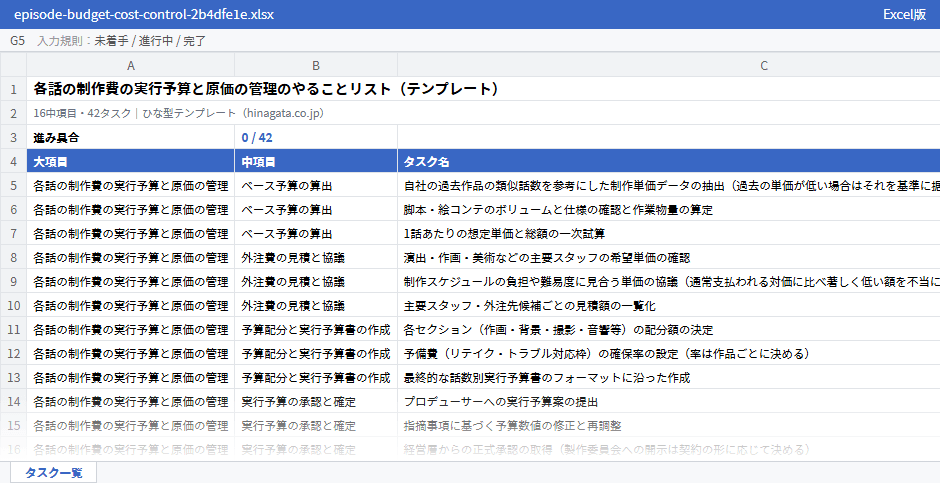The image size is (940, 483).
Task: Click task 演出・作画・美術などの主要スタッフの希望単価の確認
Action: [668, 257]
